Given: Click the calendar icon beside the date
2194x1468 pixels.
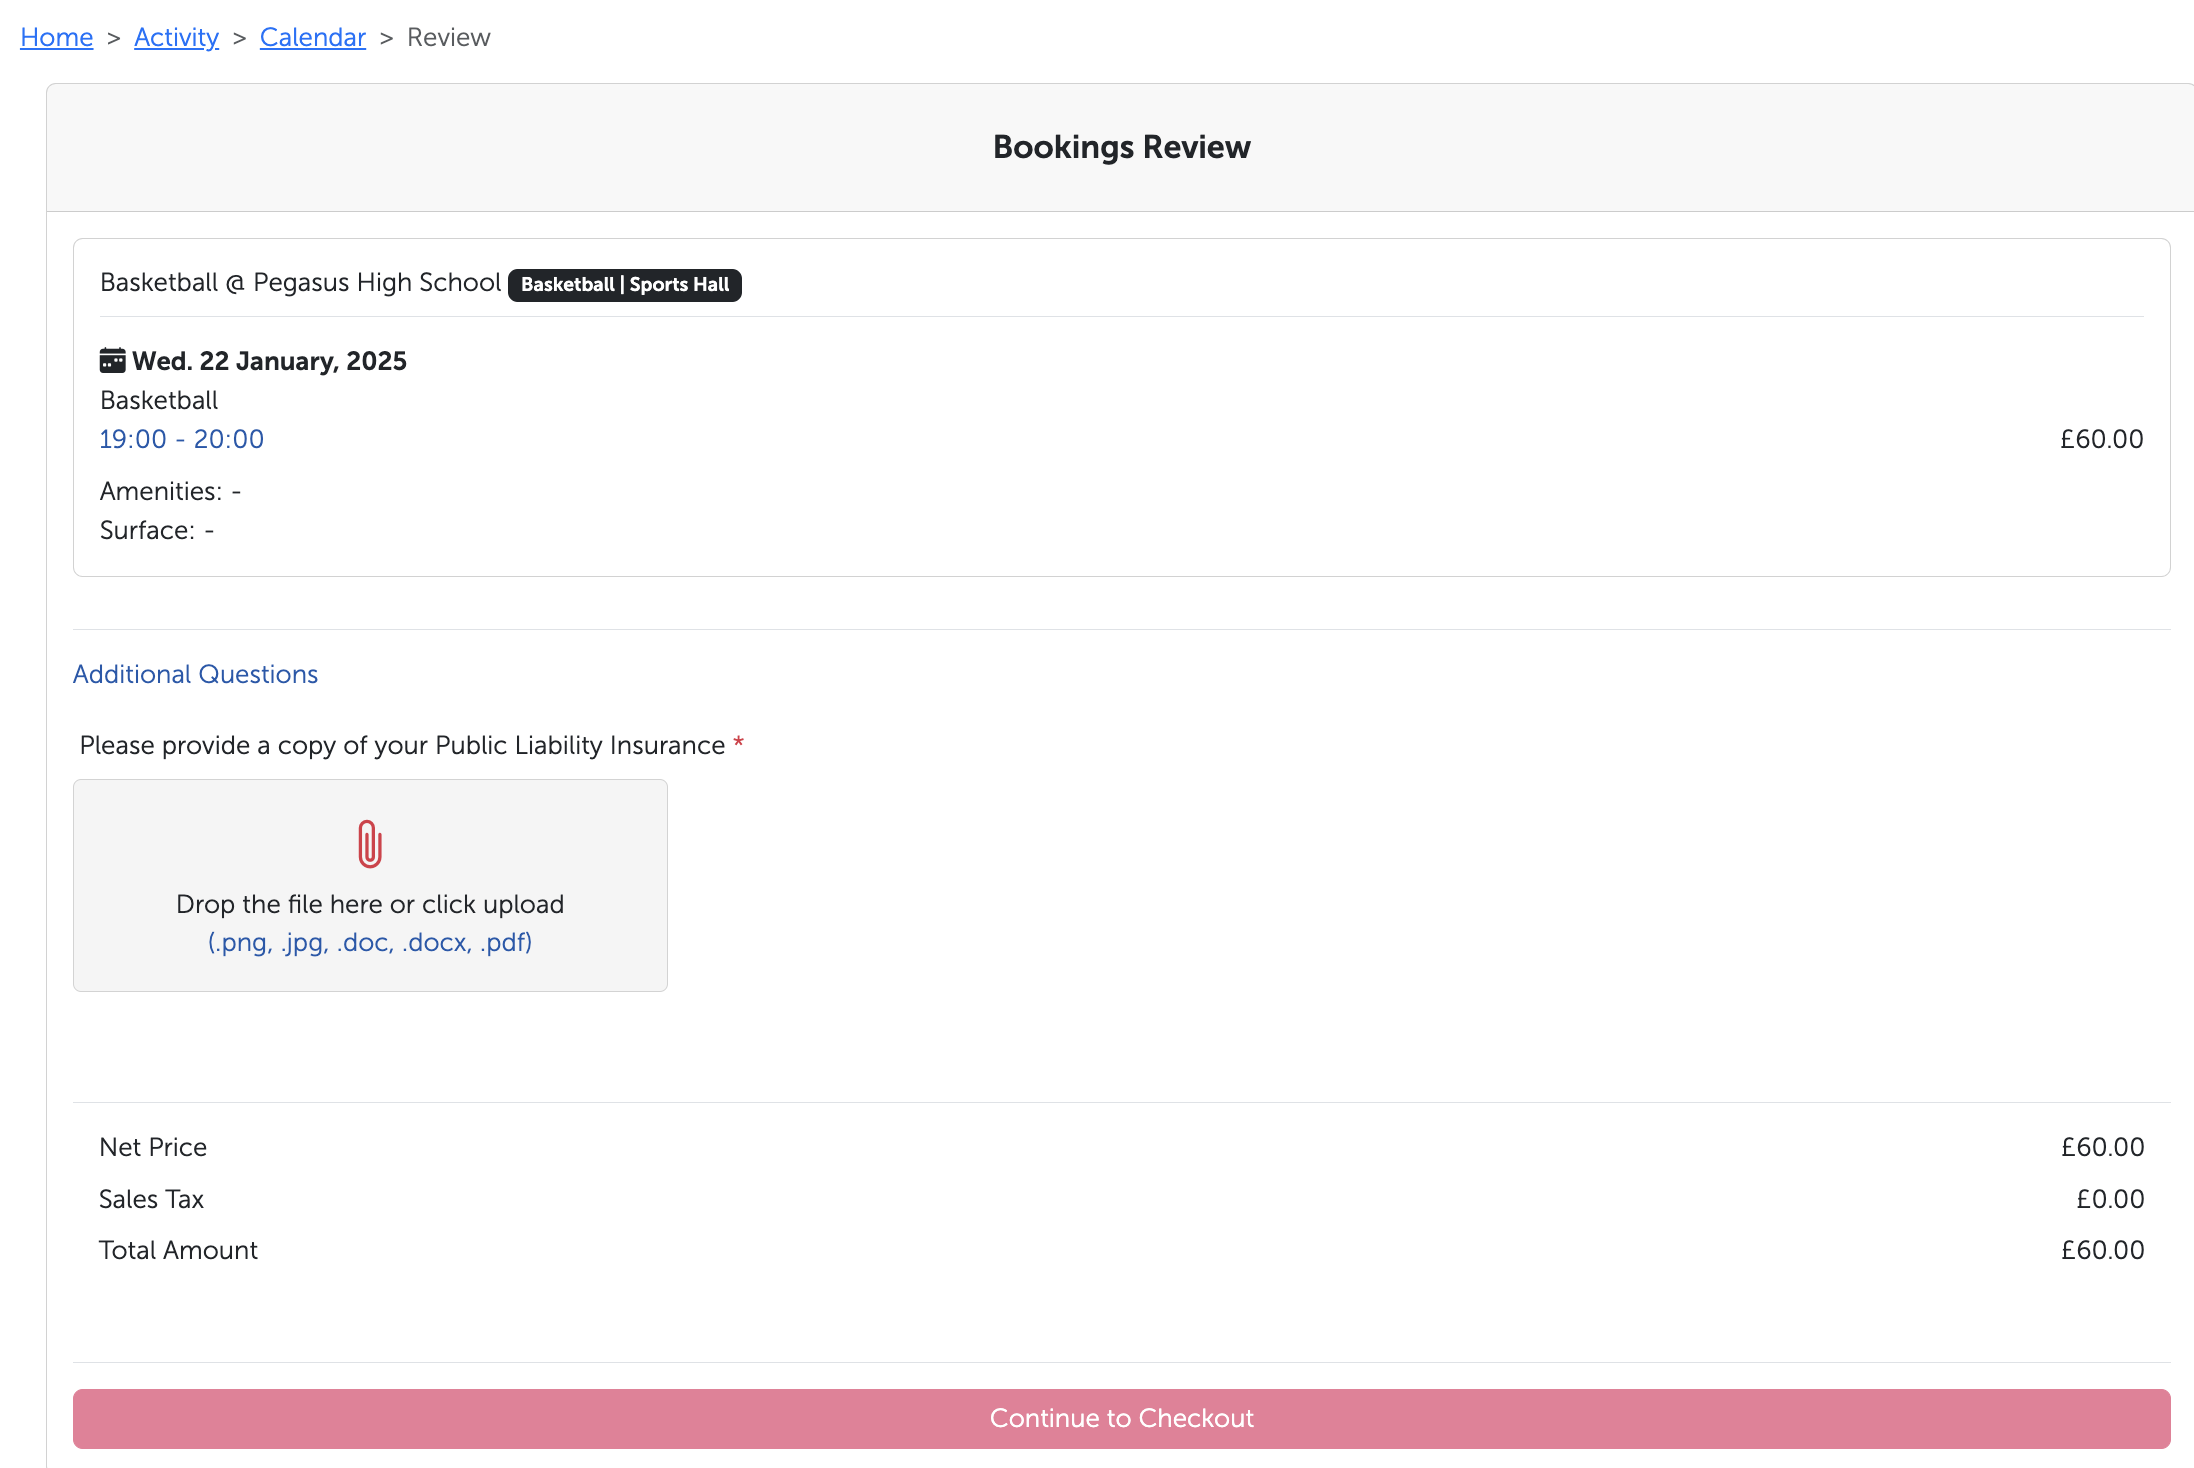Looking at the screenshot, I should click(x=113, y=360).
